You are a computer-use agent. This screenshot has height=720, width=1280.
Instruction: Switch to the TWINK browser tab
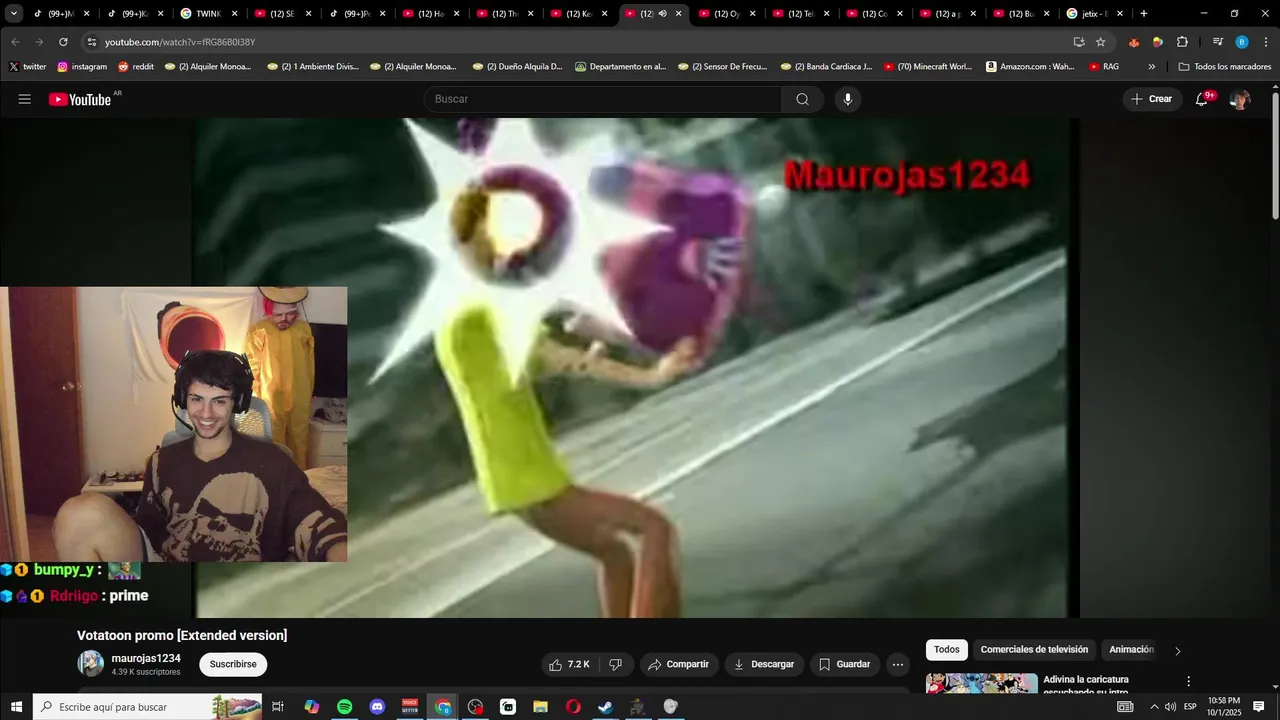(207, 14)
